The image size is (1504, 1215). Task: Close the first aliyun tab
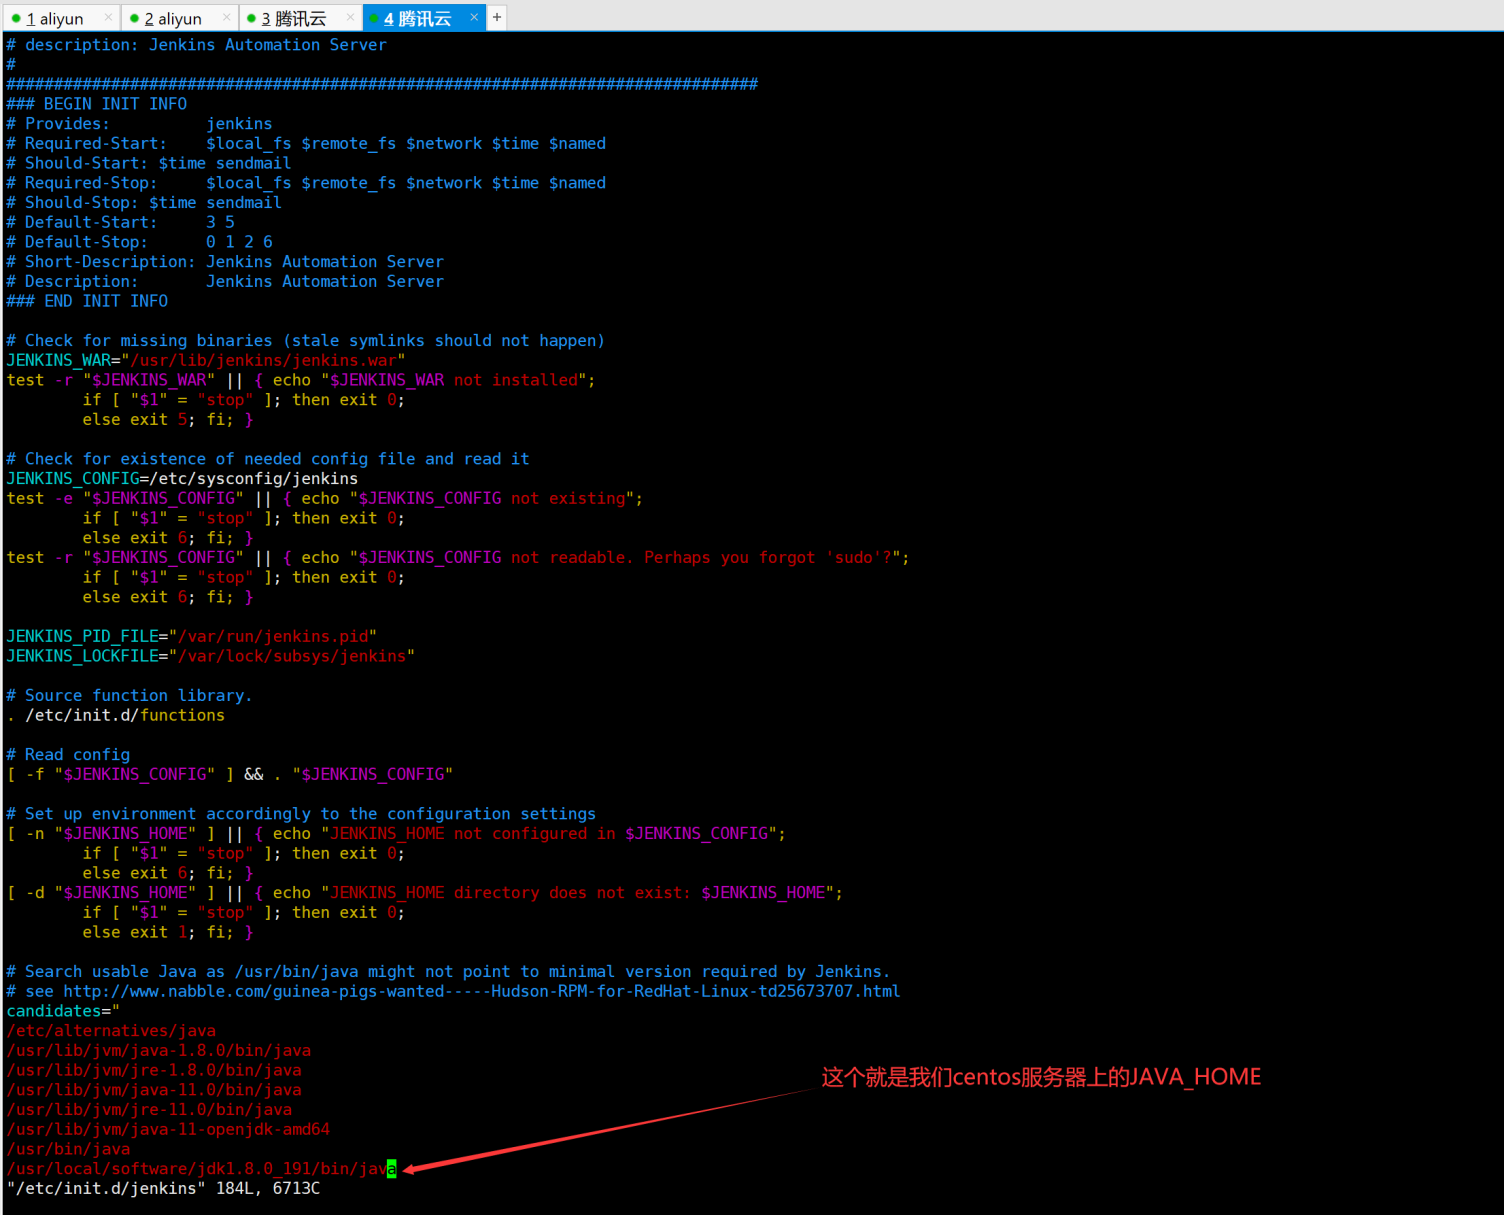(108, 18)
